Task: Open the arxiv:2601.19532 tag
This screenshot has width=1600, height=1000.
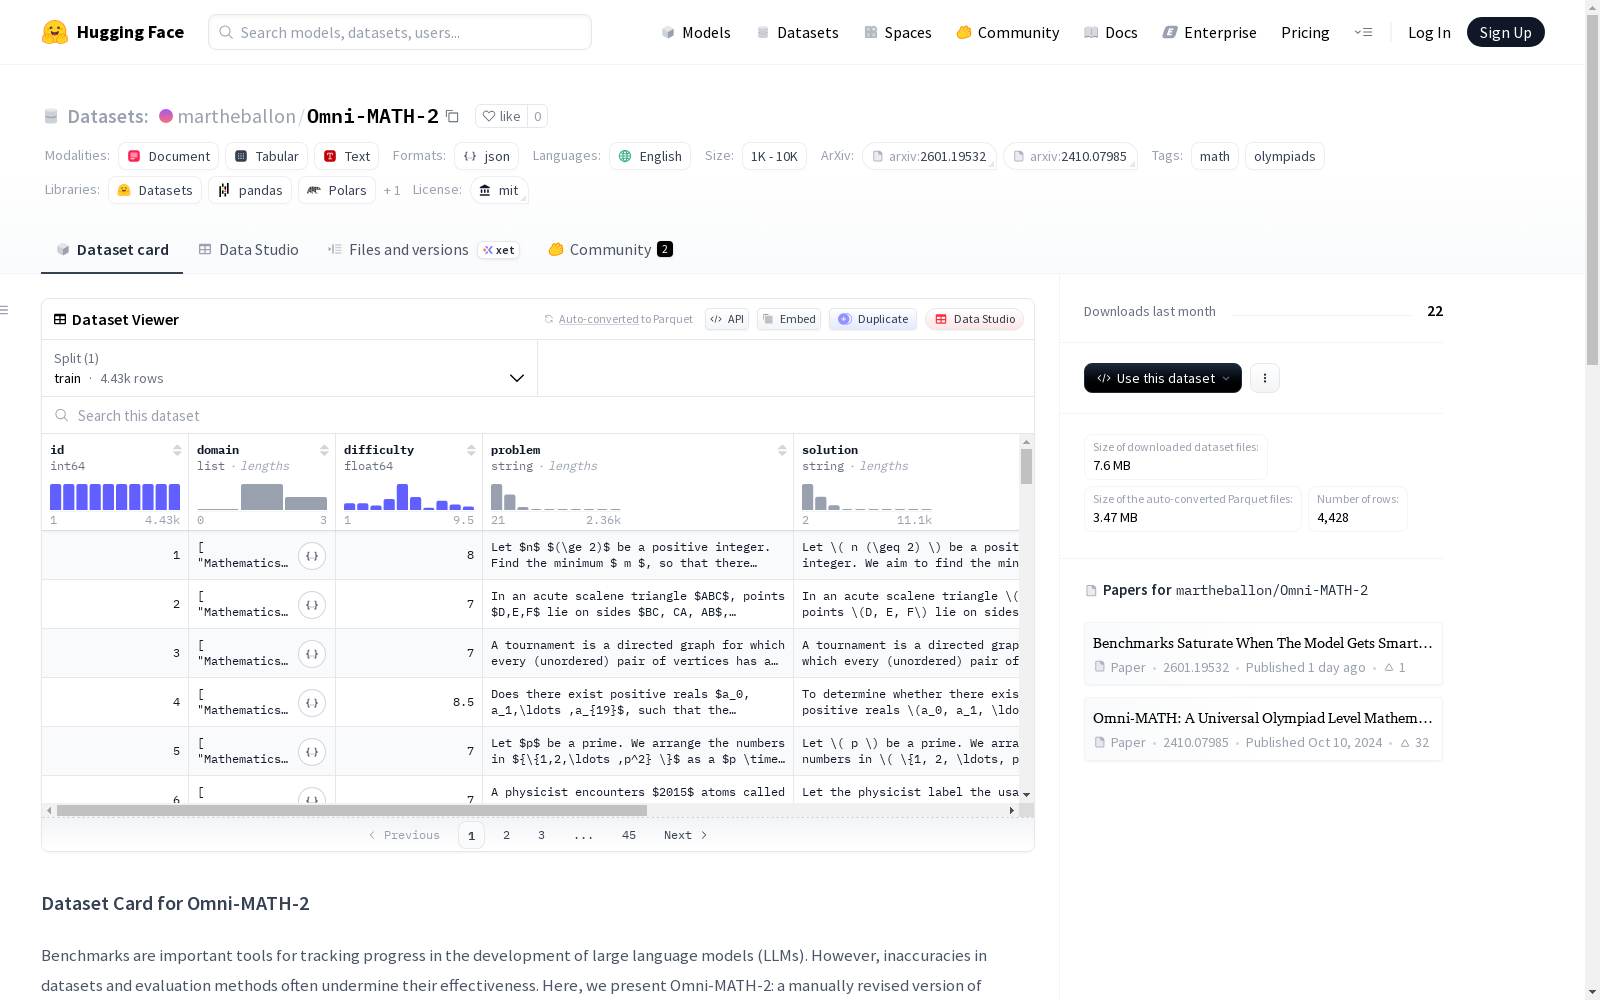Action: coord(929,156)
